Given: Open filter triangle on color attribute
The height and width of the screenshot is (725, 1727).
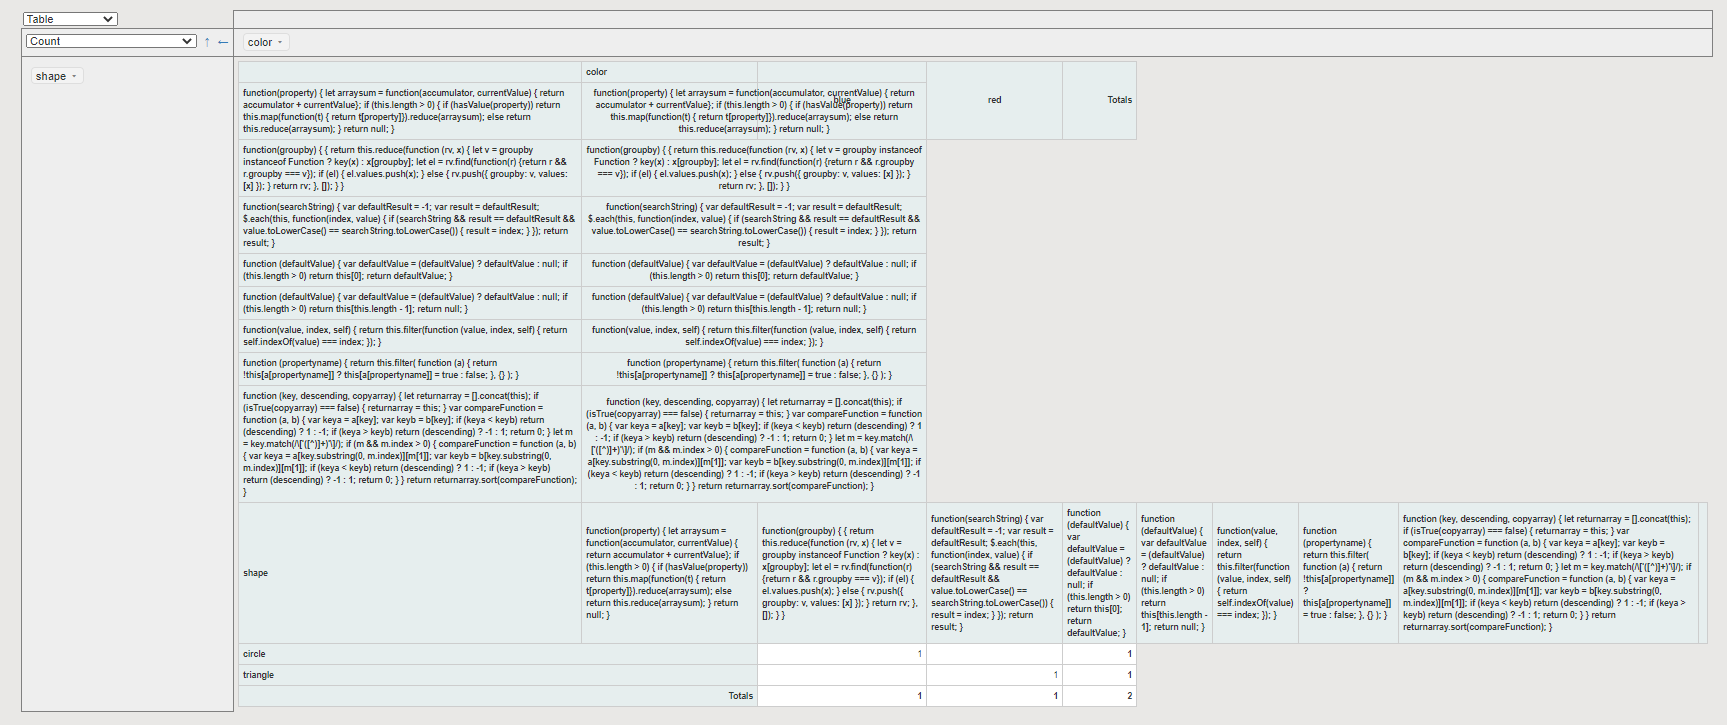Looking at the screenshot, I should tap(280, 42).
